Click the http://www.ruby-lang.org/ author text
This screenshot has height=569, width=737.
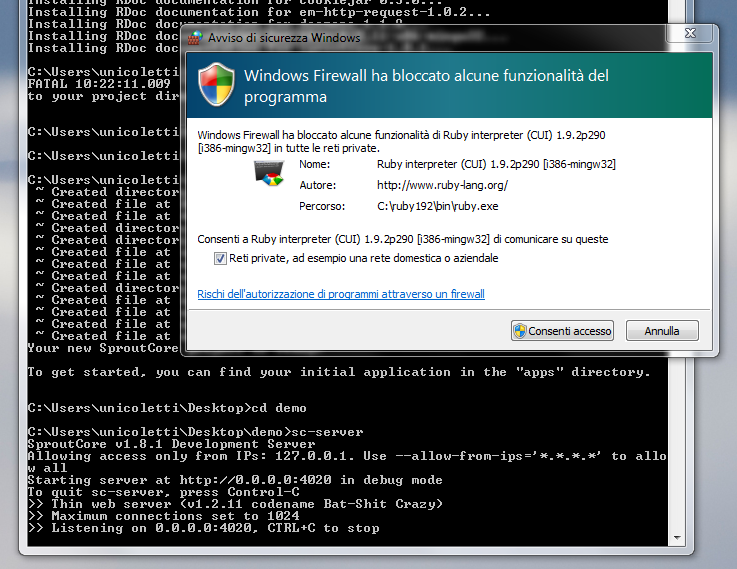tap(442, 185)
